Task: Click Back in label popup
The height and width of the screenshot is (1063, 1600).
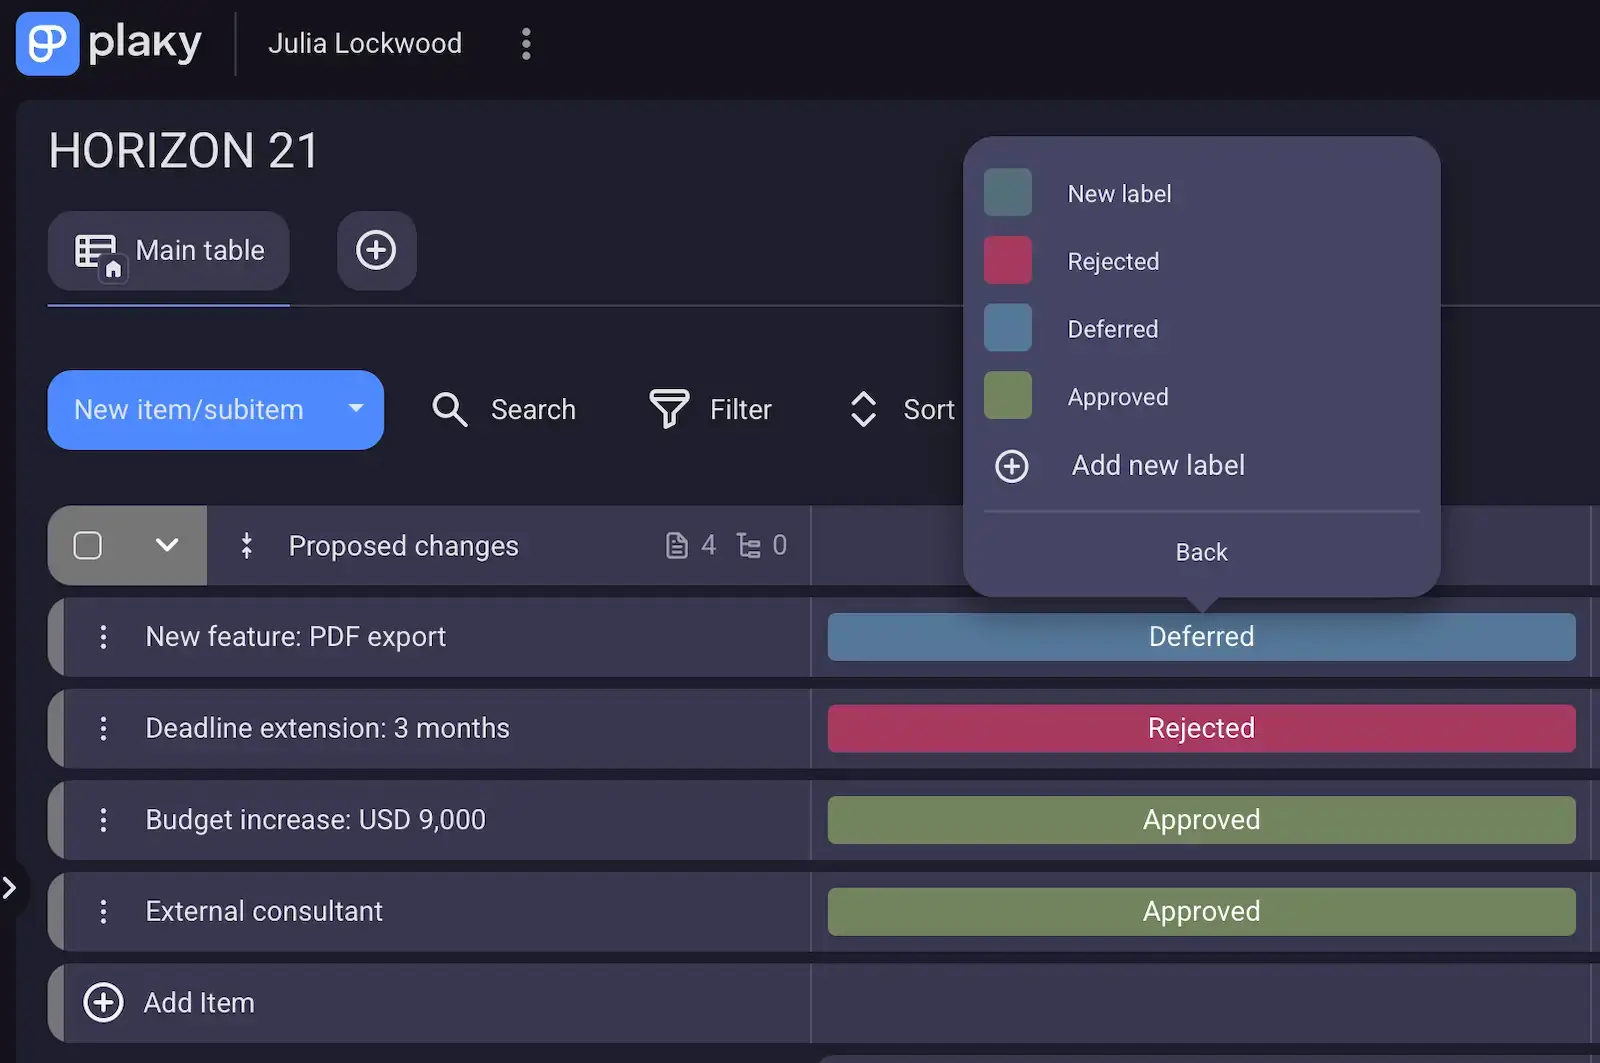Action: (1201, 553)
